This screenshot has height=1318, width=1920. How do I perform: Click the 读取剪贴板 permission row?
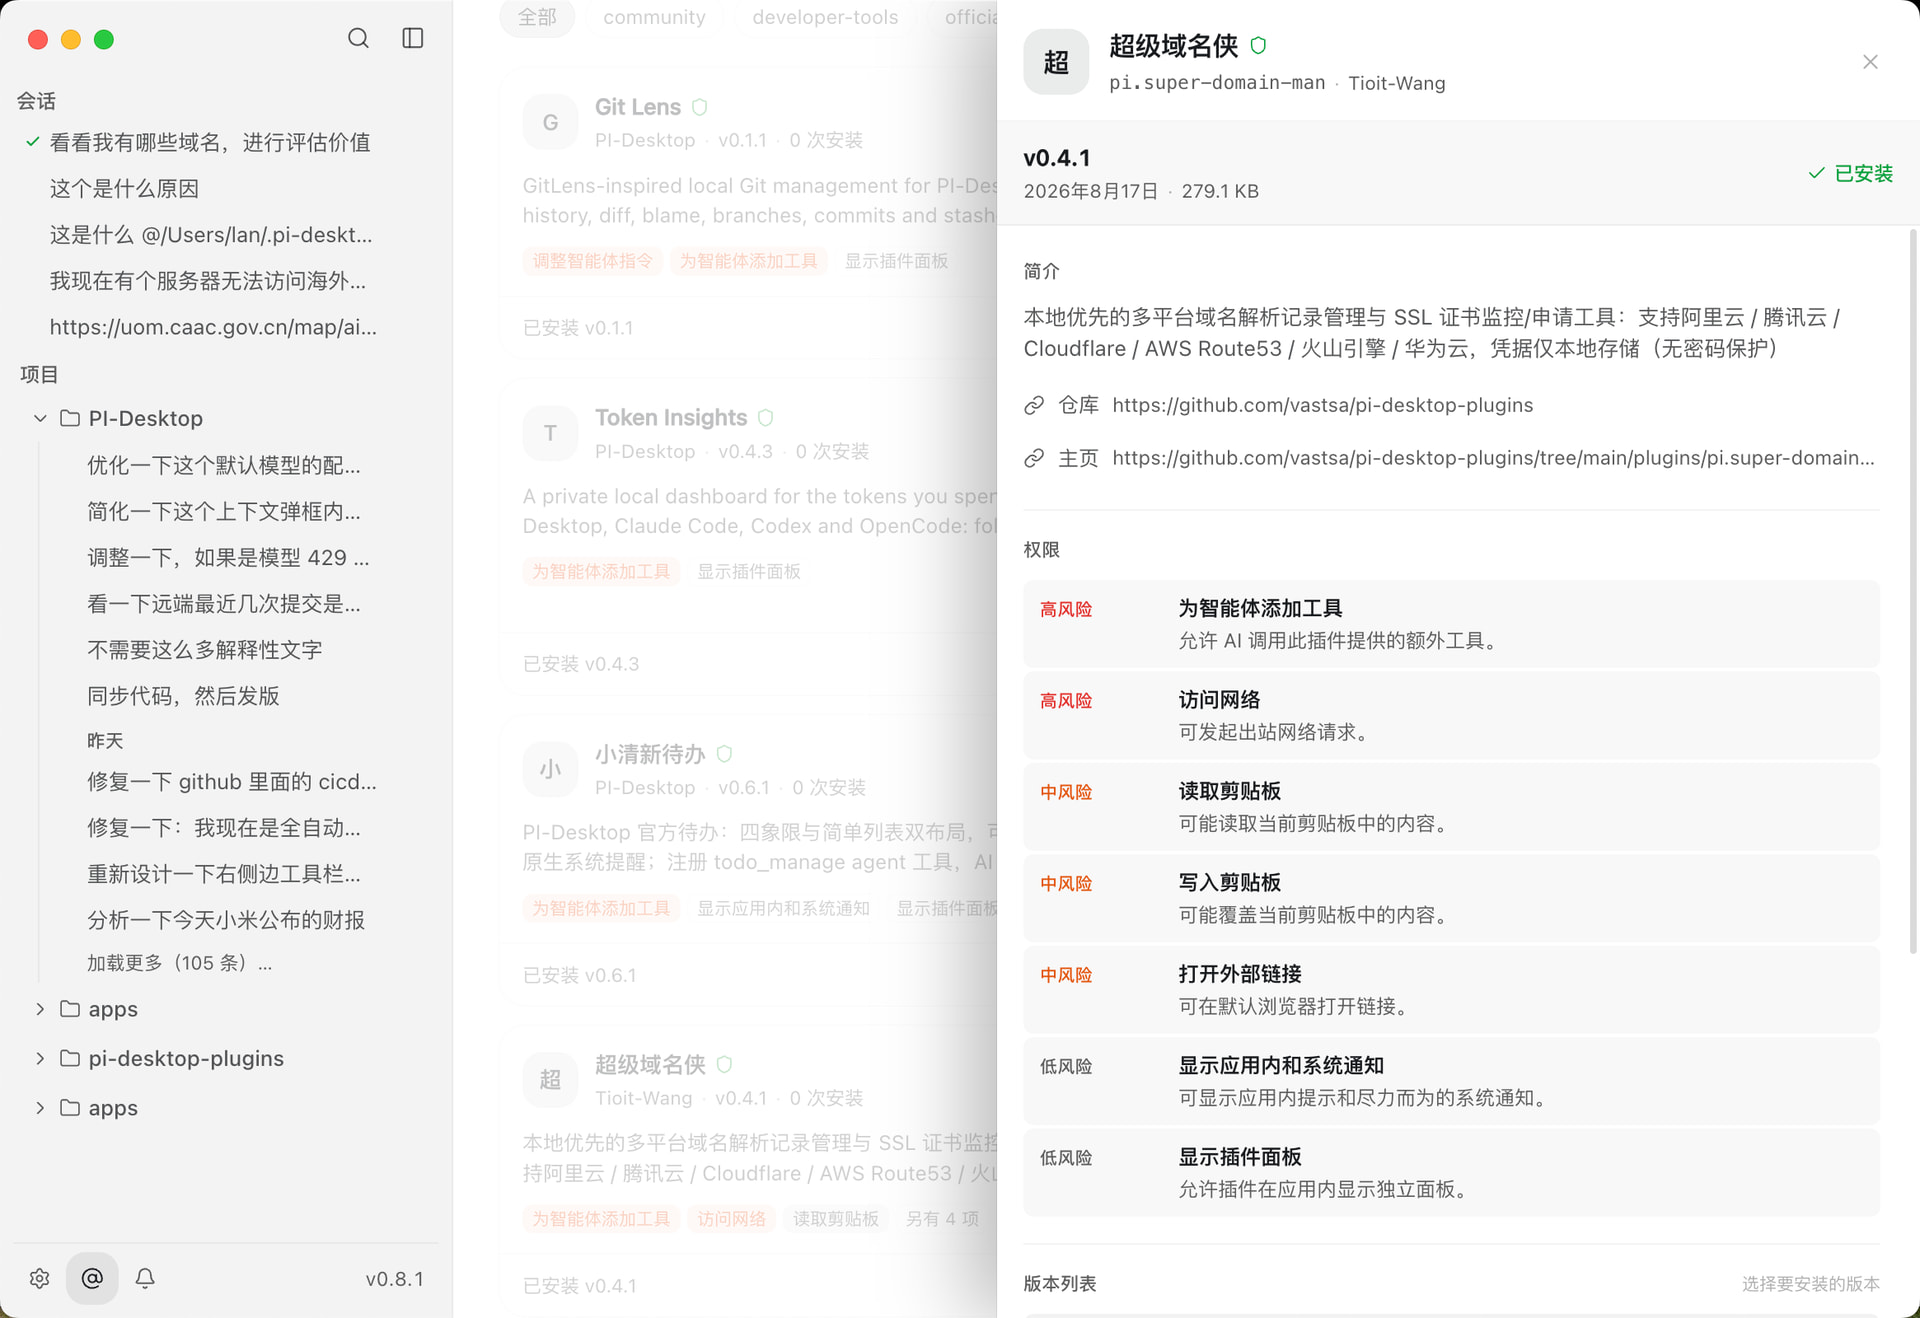click(x=1451, y=806)
